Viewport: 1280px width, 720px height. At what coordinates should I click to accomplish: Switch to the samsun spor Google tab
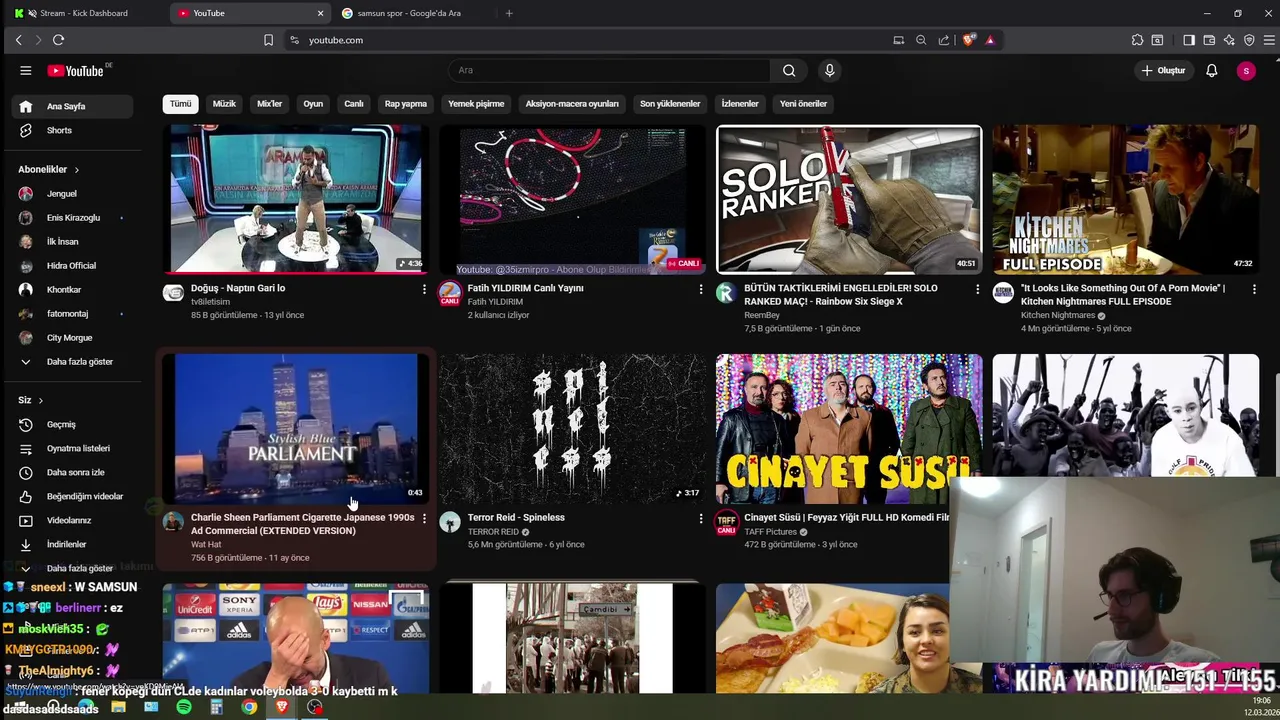[x=408, y=13]
